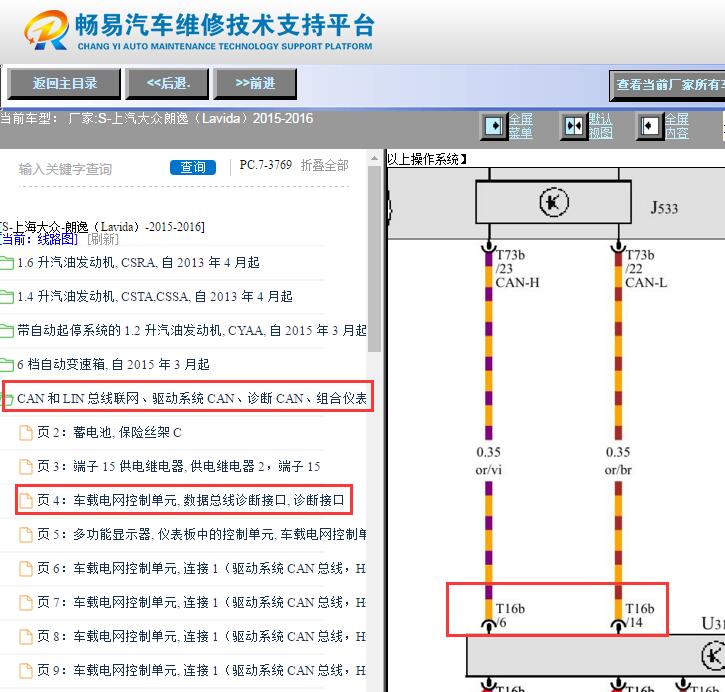
Task: Click the blue 查询 search button
Action: click(193, 167)
